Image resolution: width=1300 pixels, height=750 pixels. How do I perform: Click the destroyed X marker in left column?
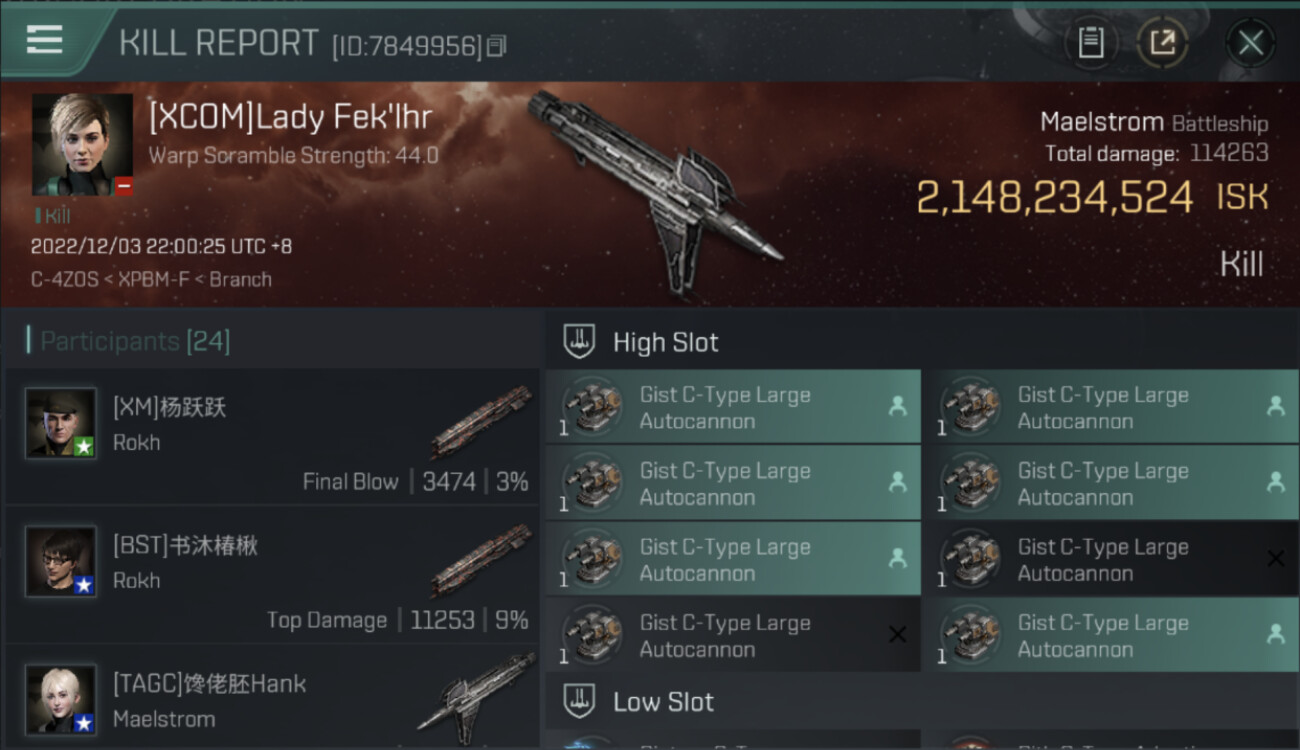point(897,635)
